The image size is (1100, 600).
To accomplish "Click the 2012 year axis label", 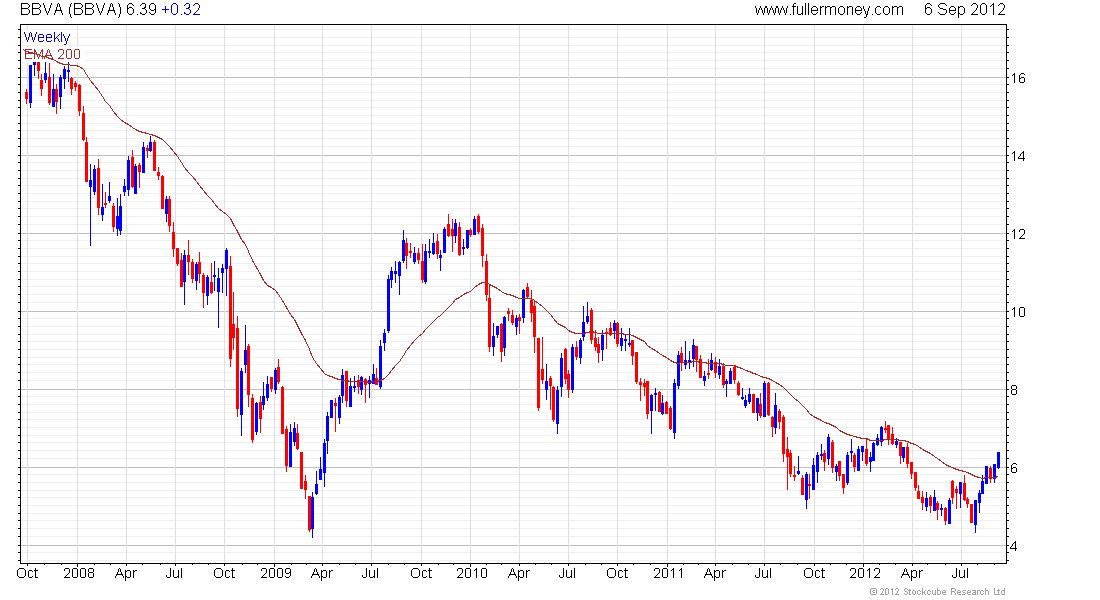I will (865, 573).
